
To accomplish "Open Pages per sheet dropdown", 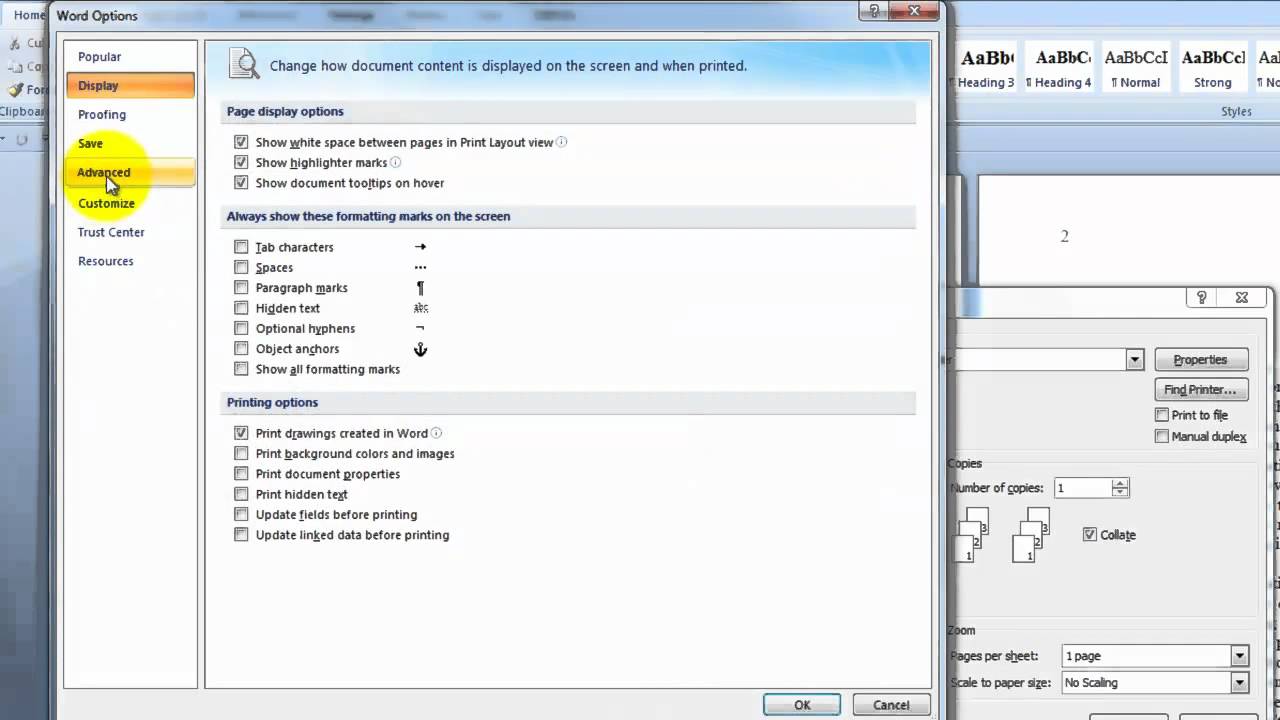I will [x=1240, y=656].
